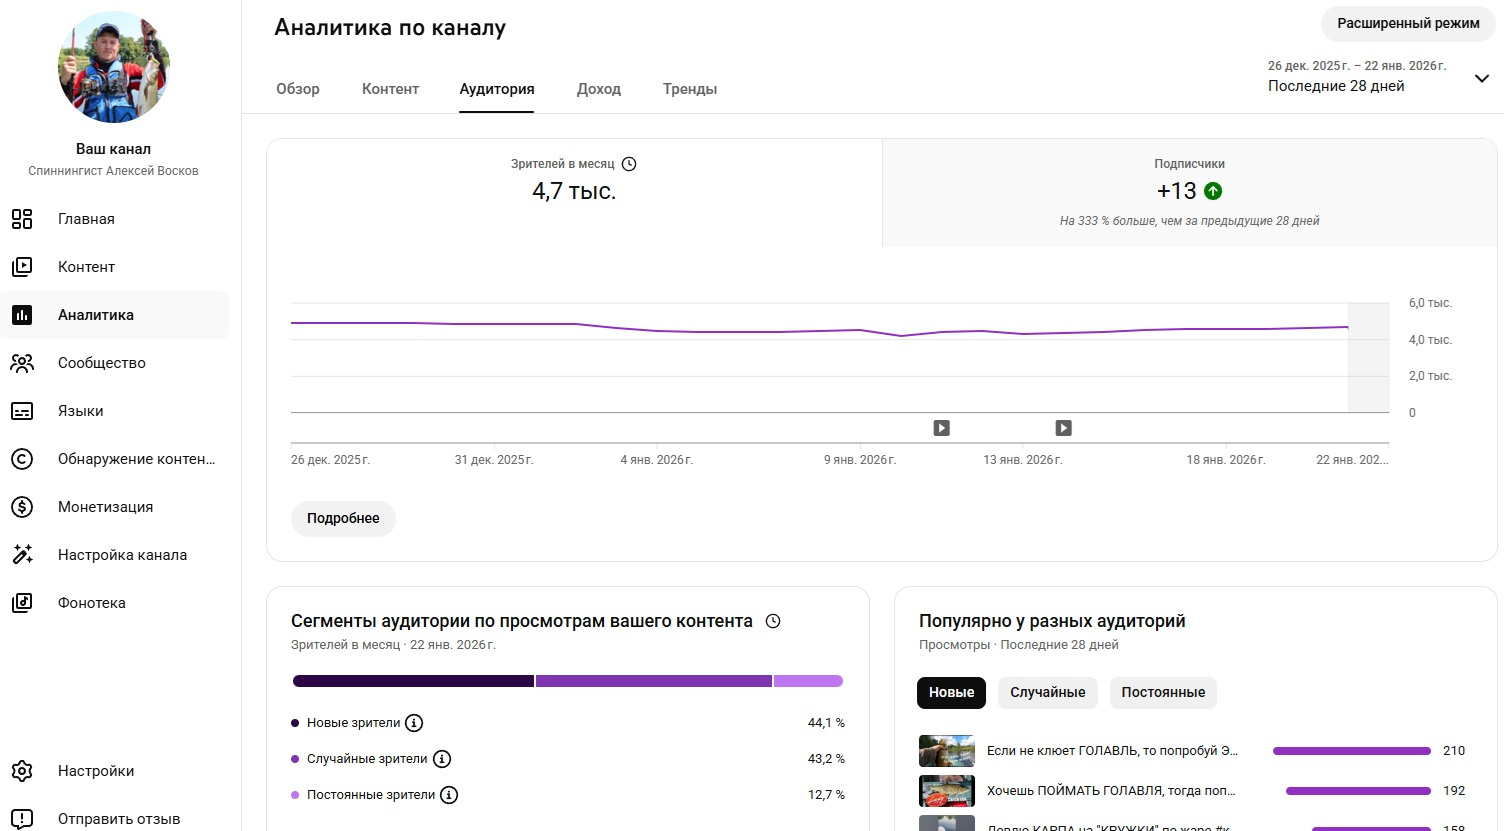
Task: Click the first video marker on the timeline
Action: coord(941,428)
